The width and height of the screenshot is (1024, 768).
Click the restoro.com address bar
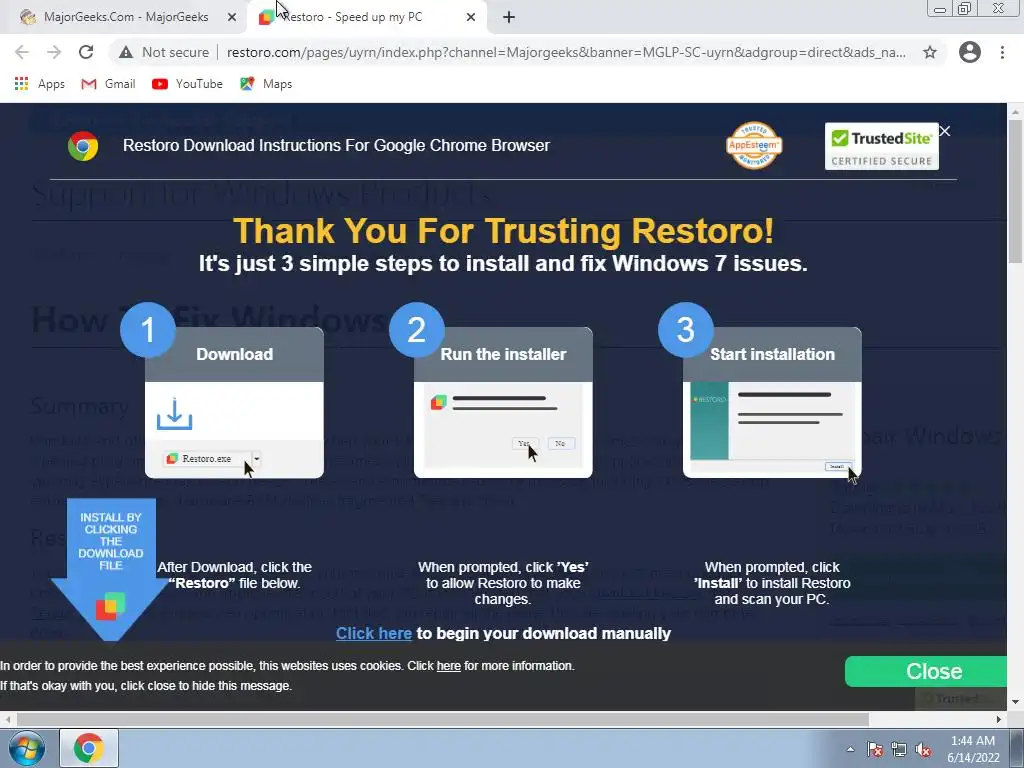[566, 52]
